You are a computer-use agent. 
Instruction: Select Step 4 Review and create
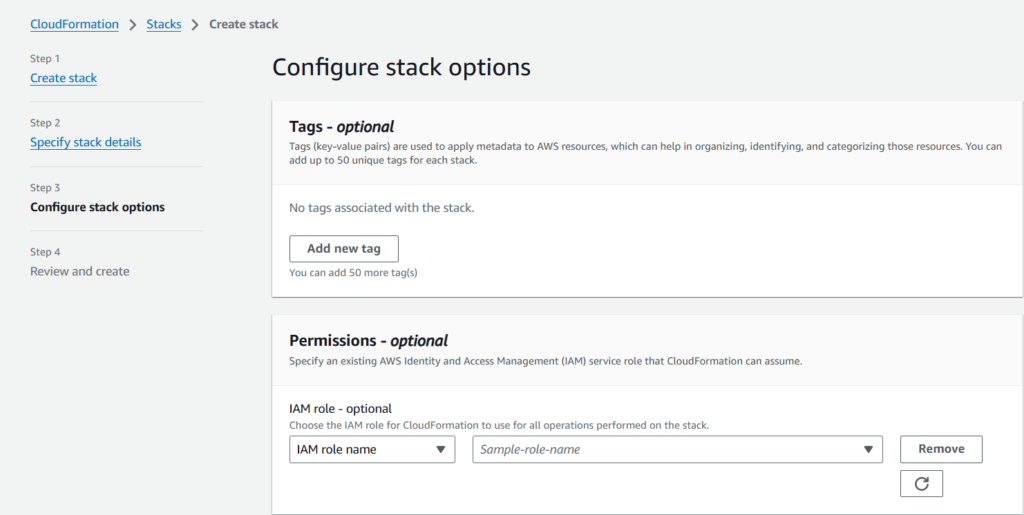pos(79,271)
